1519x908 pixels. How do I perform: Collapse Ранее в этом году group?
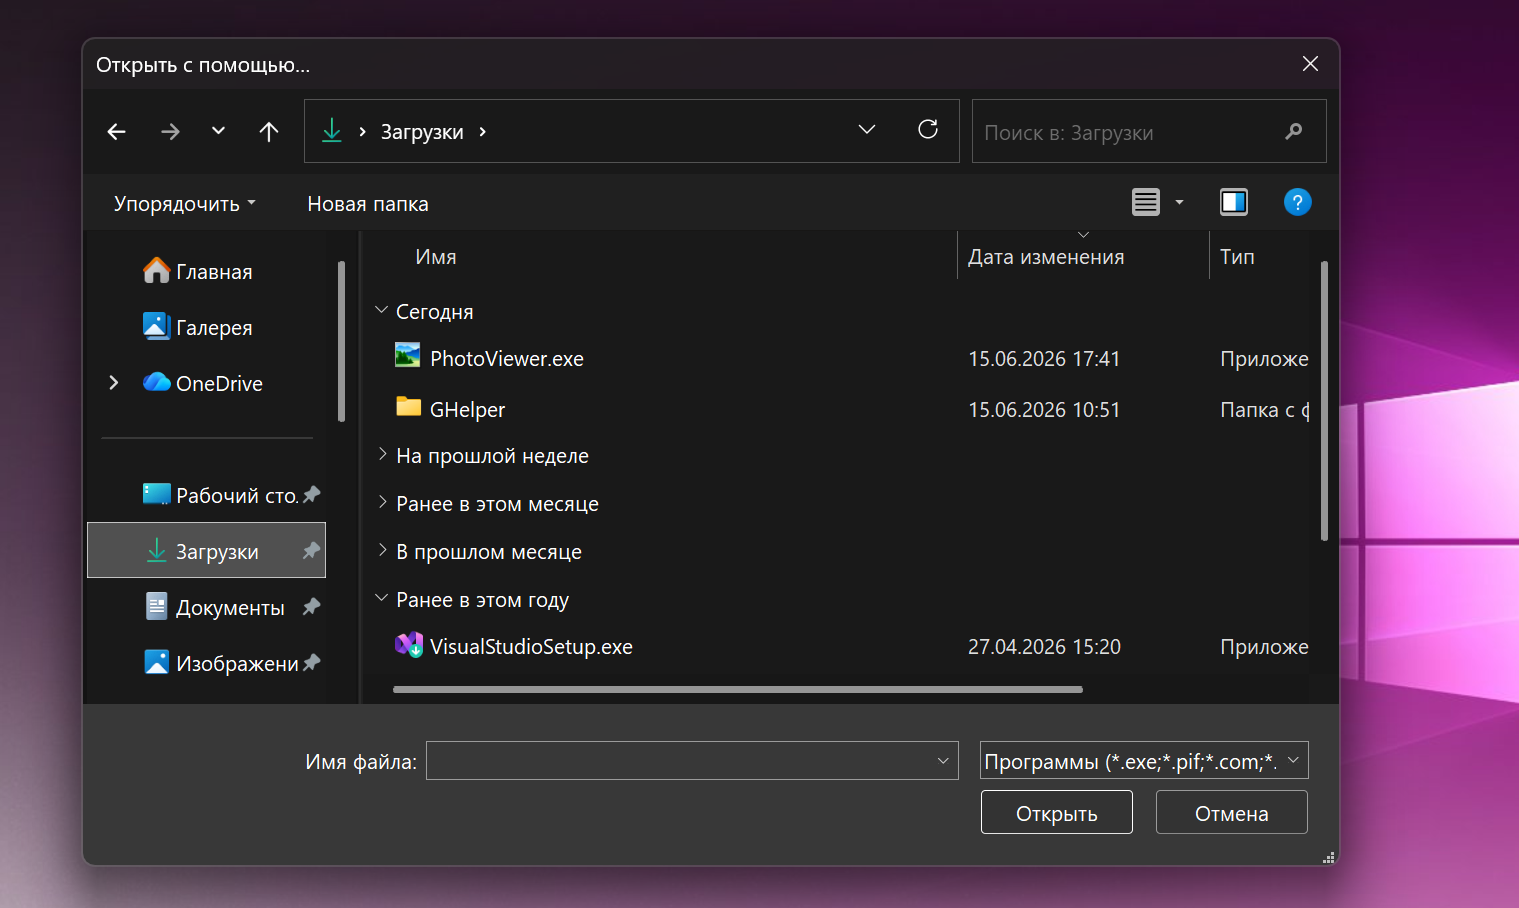pos(381,599)
